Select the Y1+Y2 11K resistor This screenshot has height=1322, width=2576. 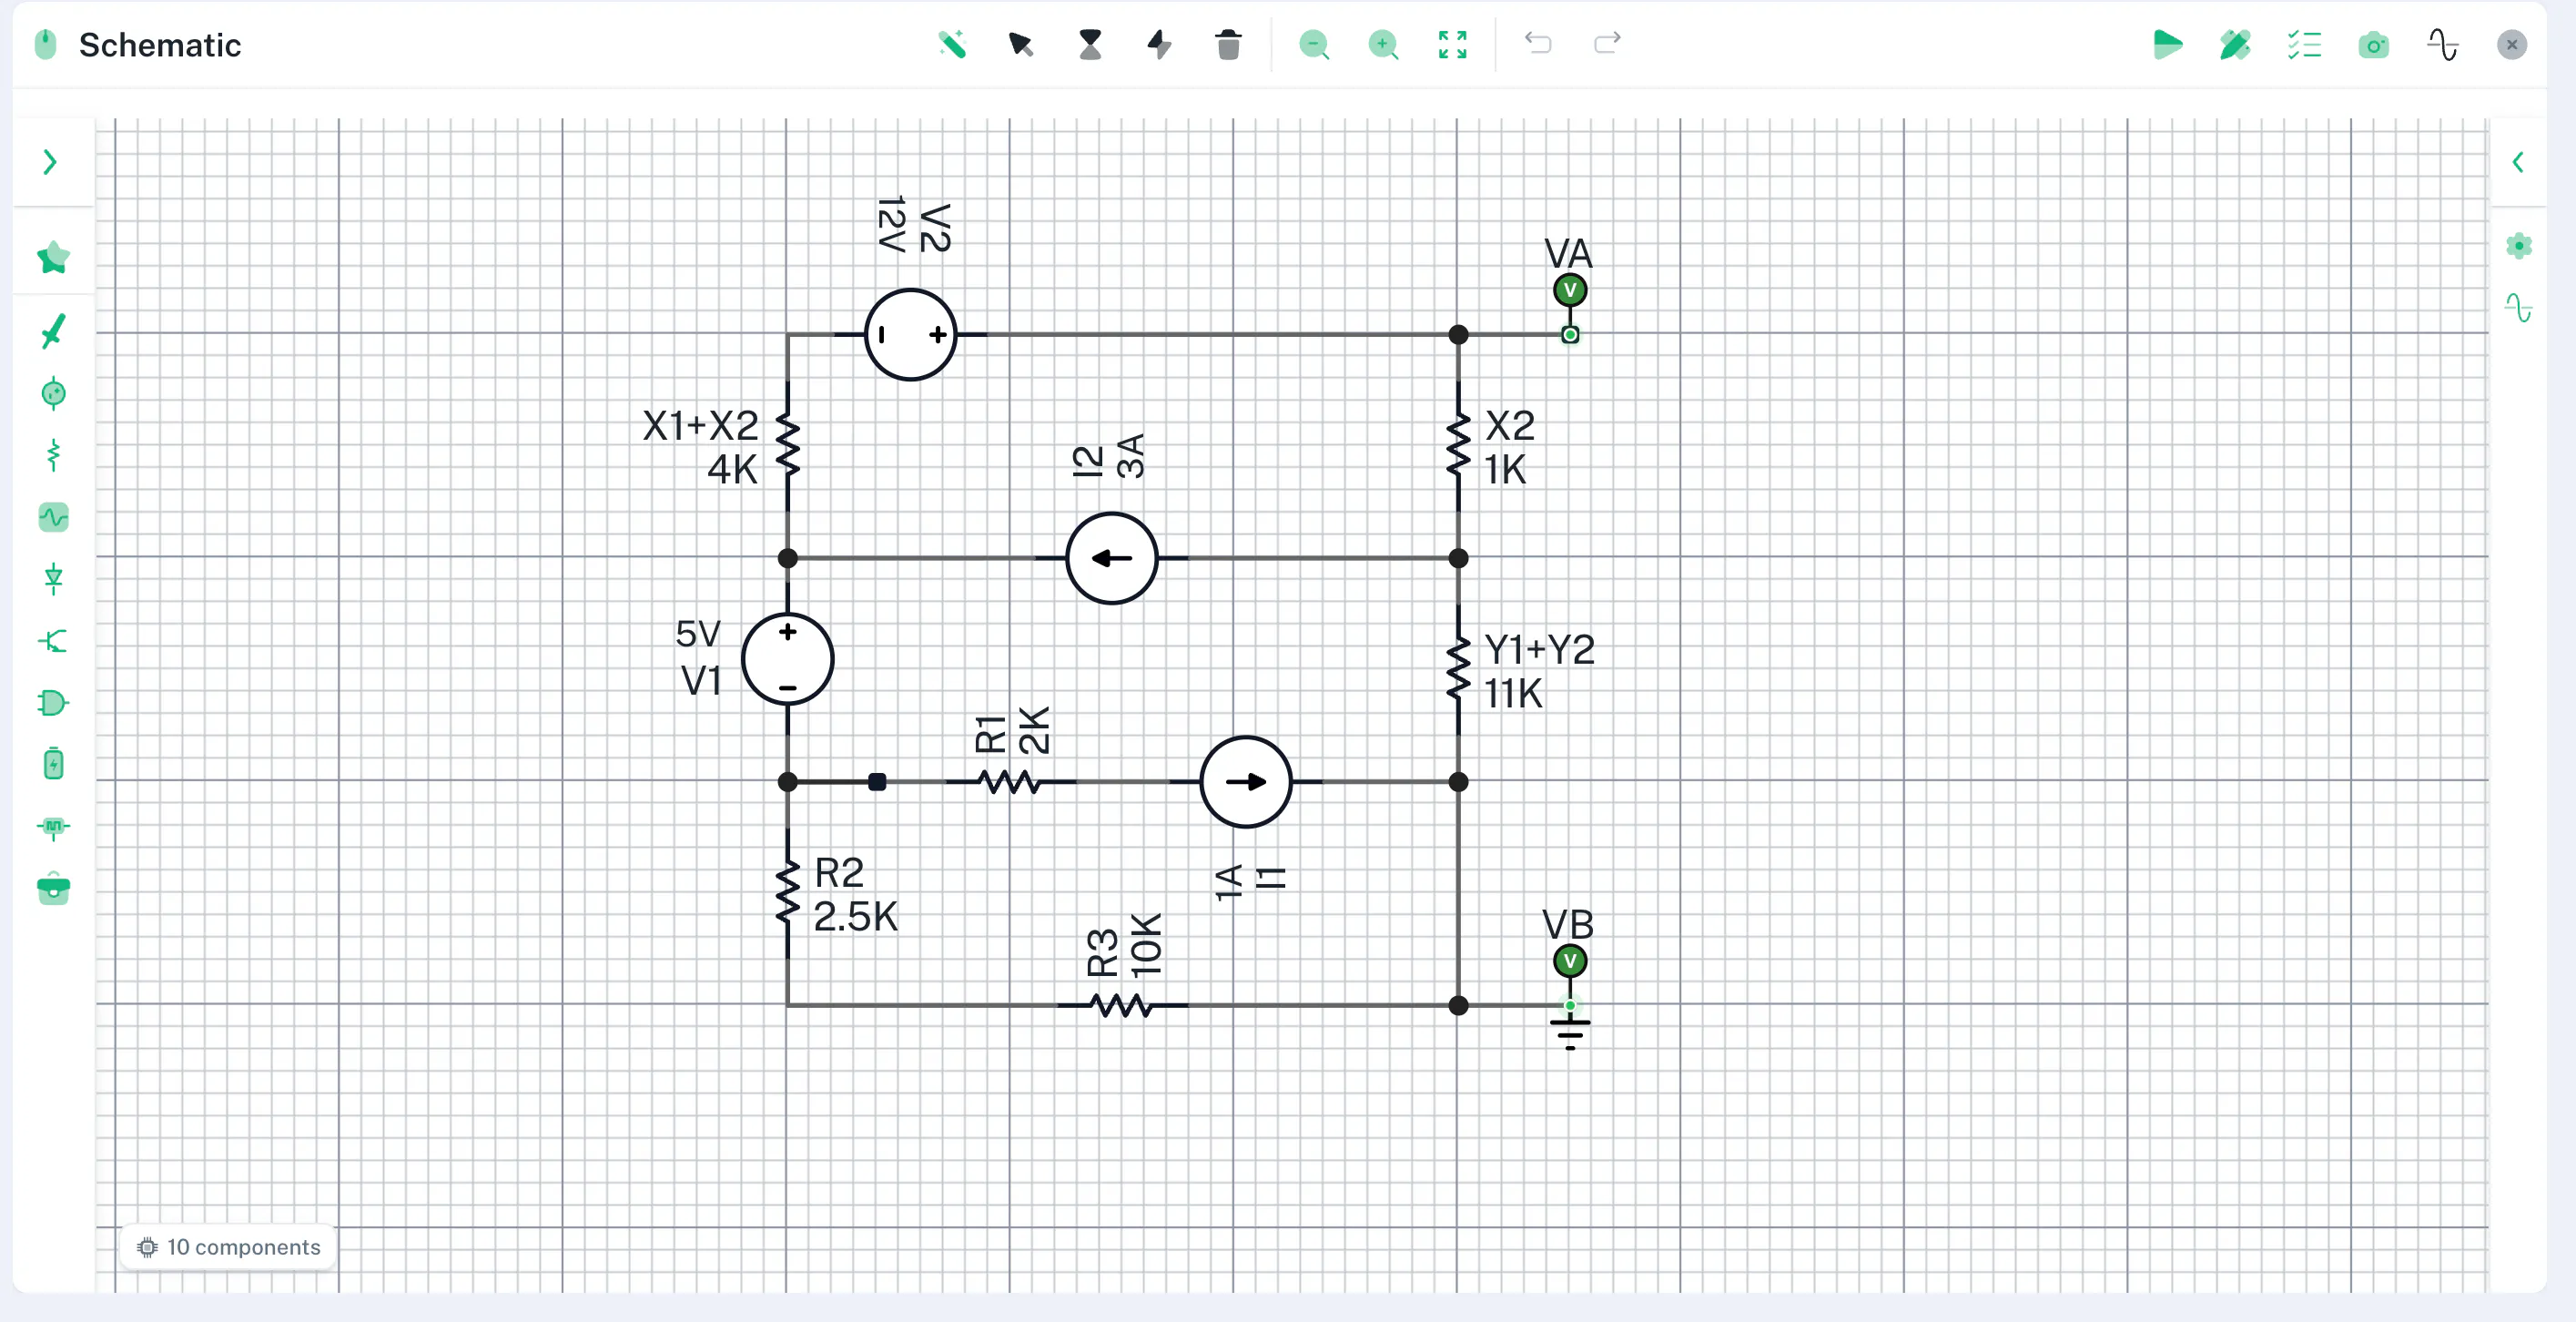1458,670
